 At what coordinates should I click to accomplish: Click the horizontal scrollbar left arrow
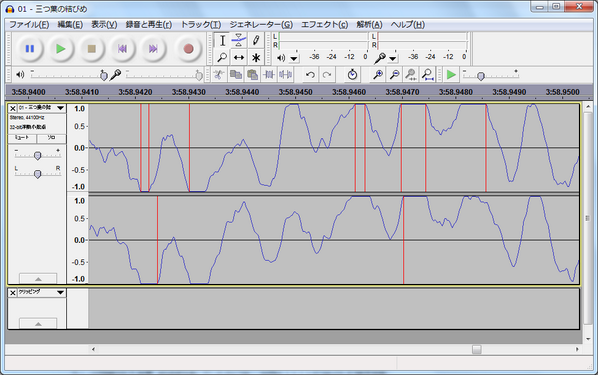tap(93, 349)
